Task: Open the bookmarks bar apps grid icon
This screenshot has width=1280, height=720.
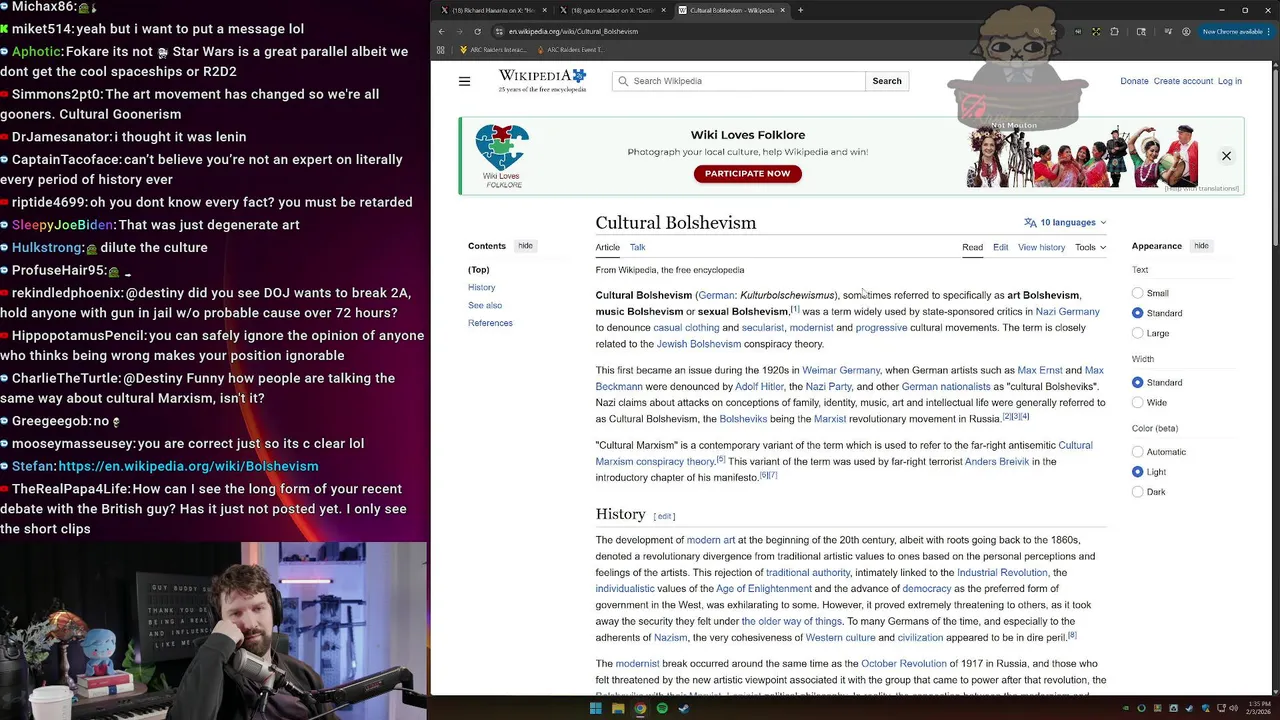Action: coord(441,49)
